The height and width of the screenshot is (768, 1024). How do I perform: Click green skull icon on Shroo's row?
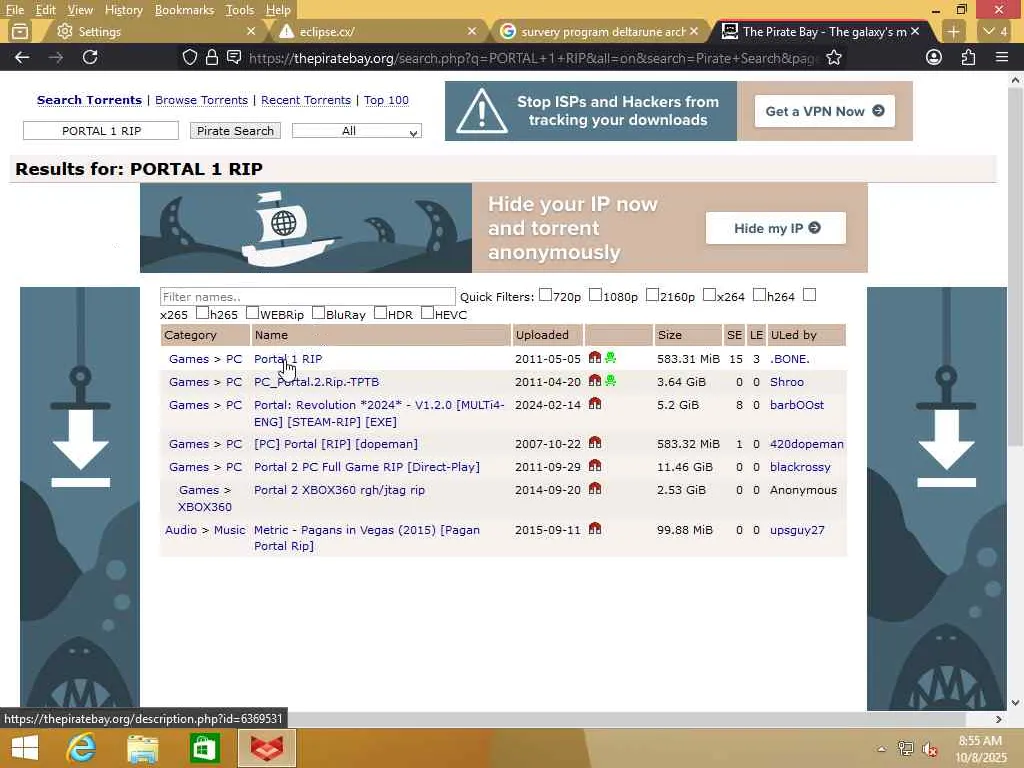(x=610, y=381)
